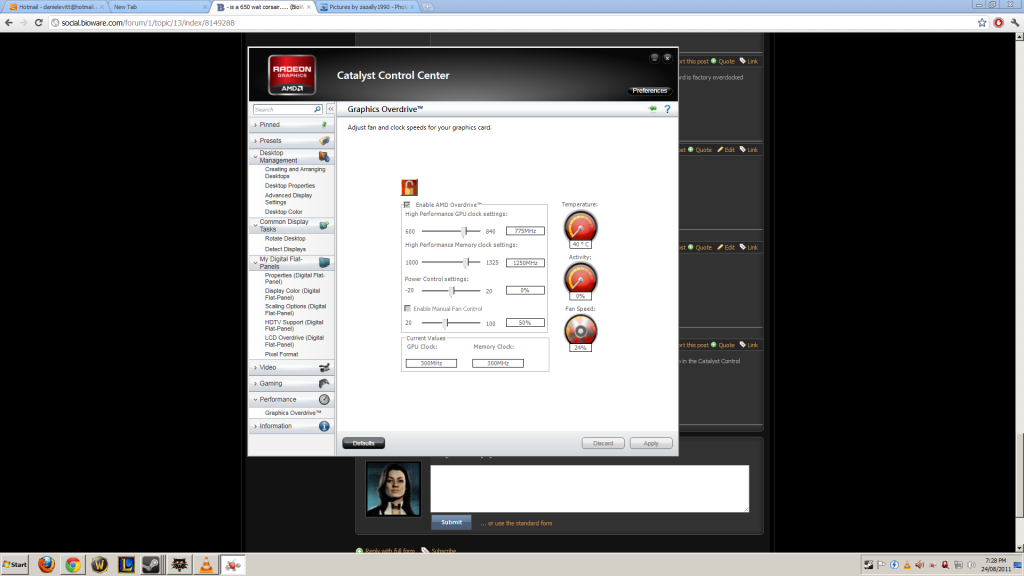Screen dimensions: 1024x576
Task: Click the orange Overdrive unlock padlock icon
Action: pyautogui.click(x=409, y=187)
